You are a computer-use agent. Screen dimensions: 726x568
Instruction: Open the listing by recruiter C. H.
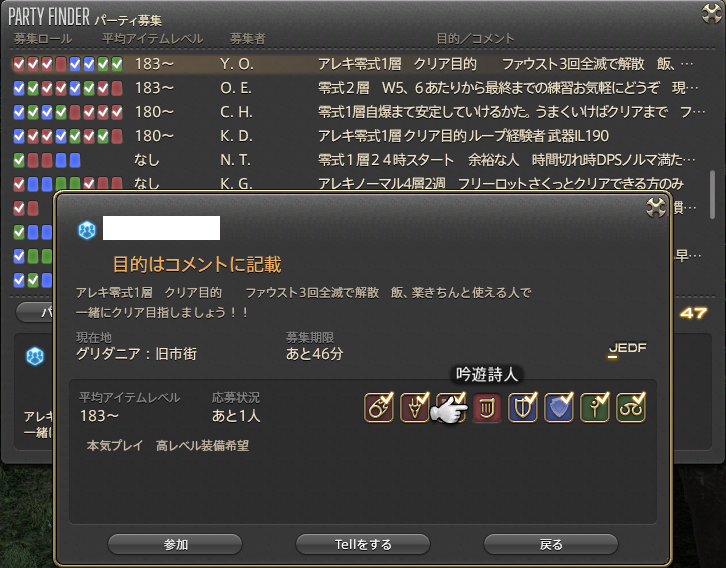click(x=357, y=112)
